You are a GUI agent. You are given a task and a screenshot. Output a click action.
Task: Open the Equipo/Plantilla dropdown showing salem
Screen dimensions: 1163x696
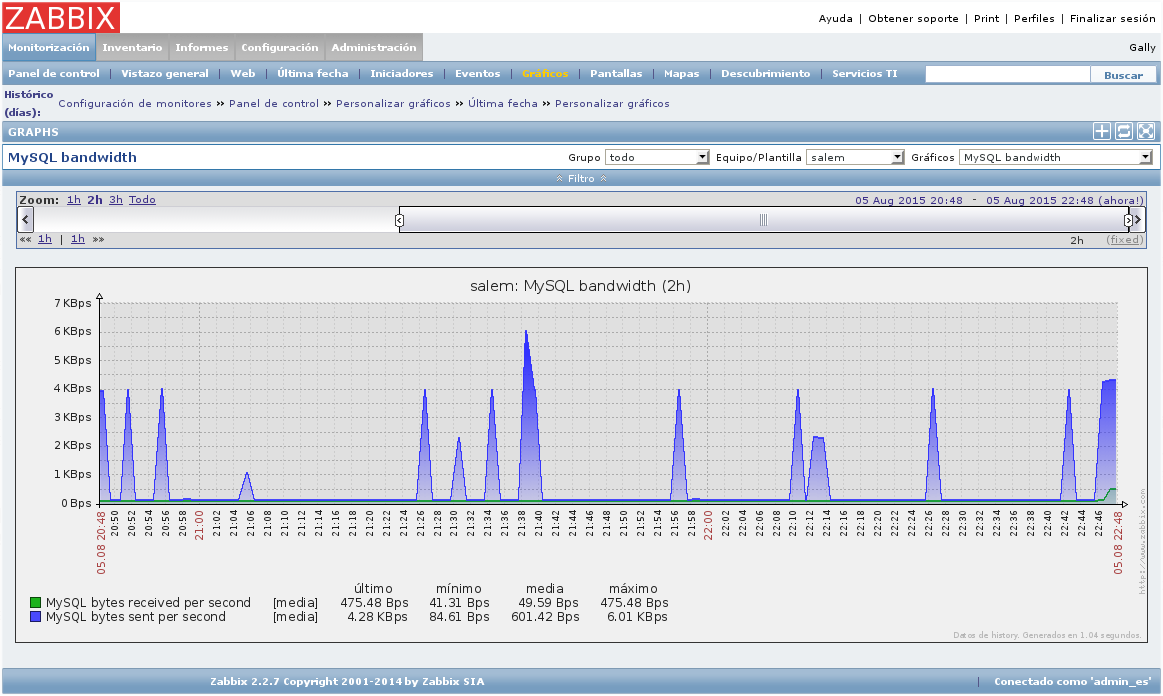pyautogui.click(x=854, y=157)
